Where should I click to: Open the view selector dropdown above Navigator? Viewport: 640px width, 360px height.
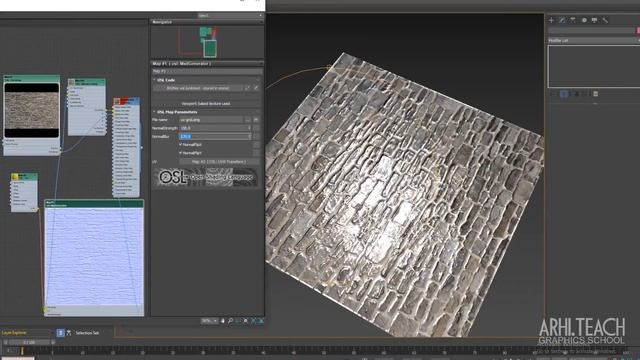pos(230,16)
